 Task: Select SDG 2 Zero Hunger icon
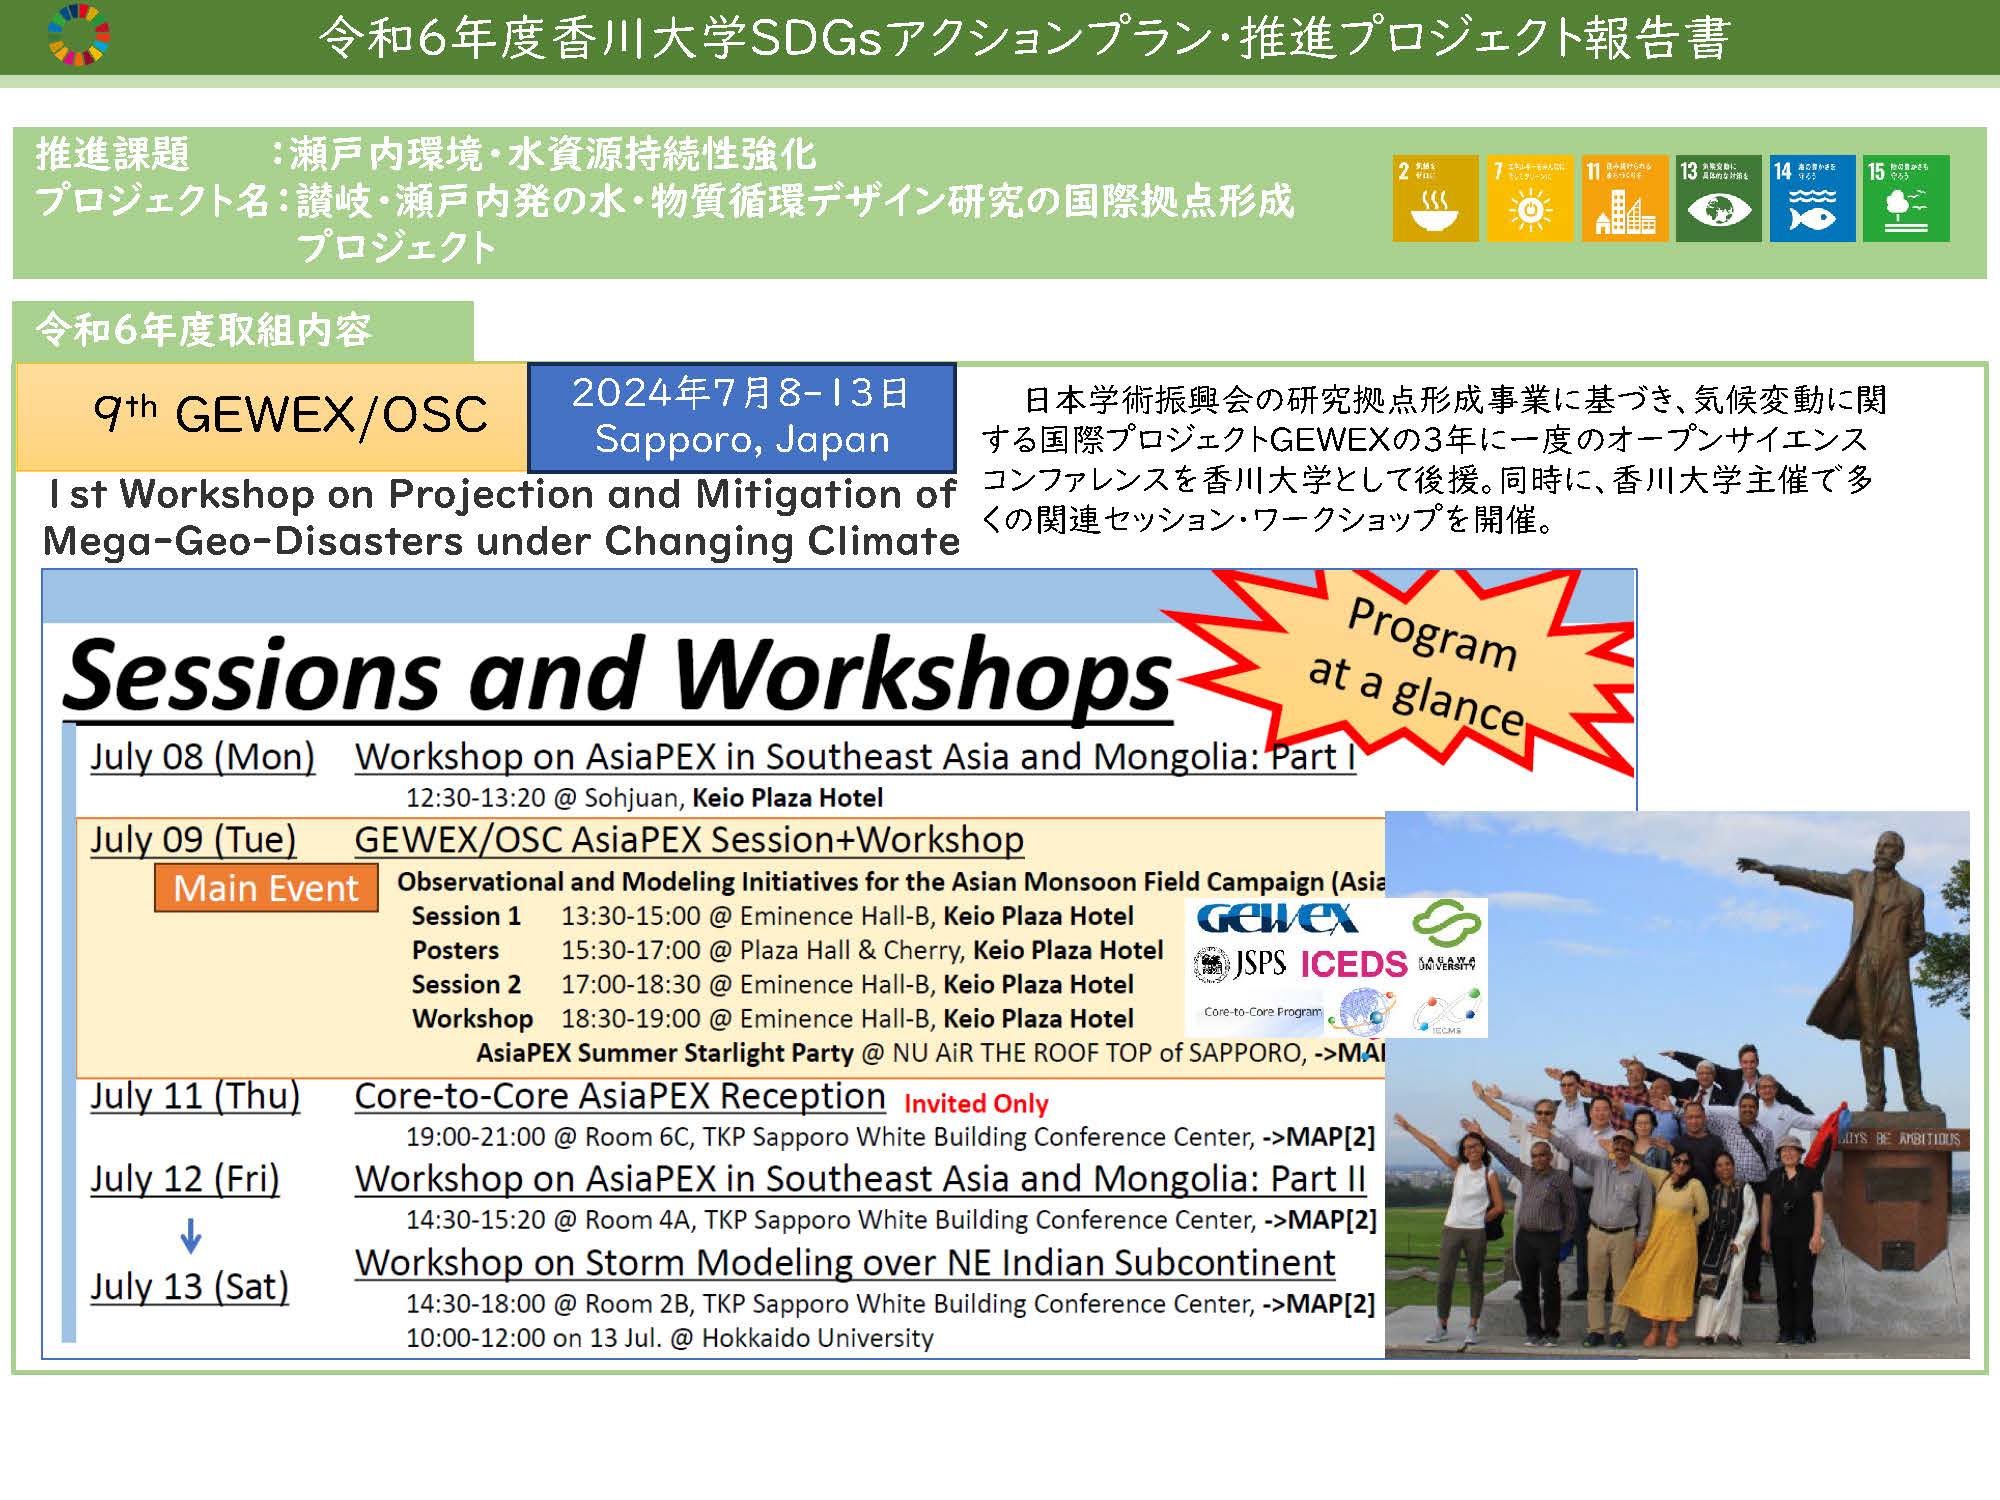[x=1435, y=198]
